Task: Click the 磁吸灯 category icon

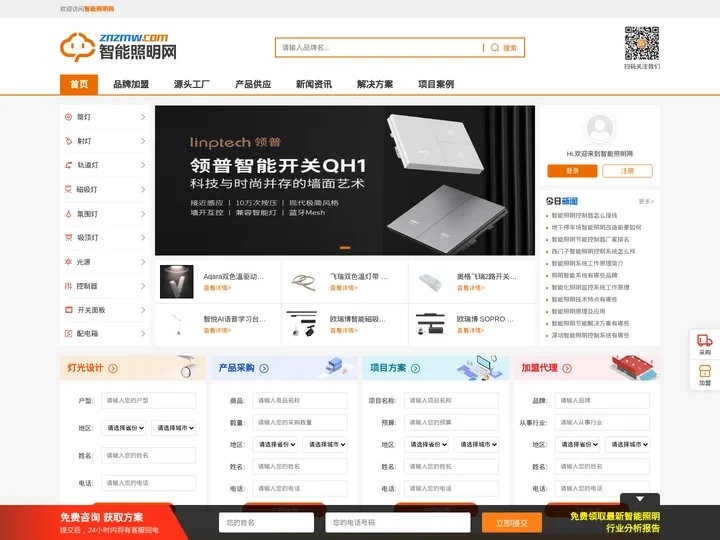Action: click(x=68, y=189)
